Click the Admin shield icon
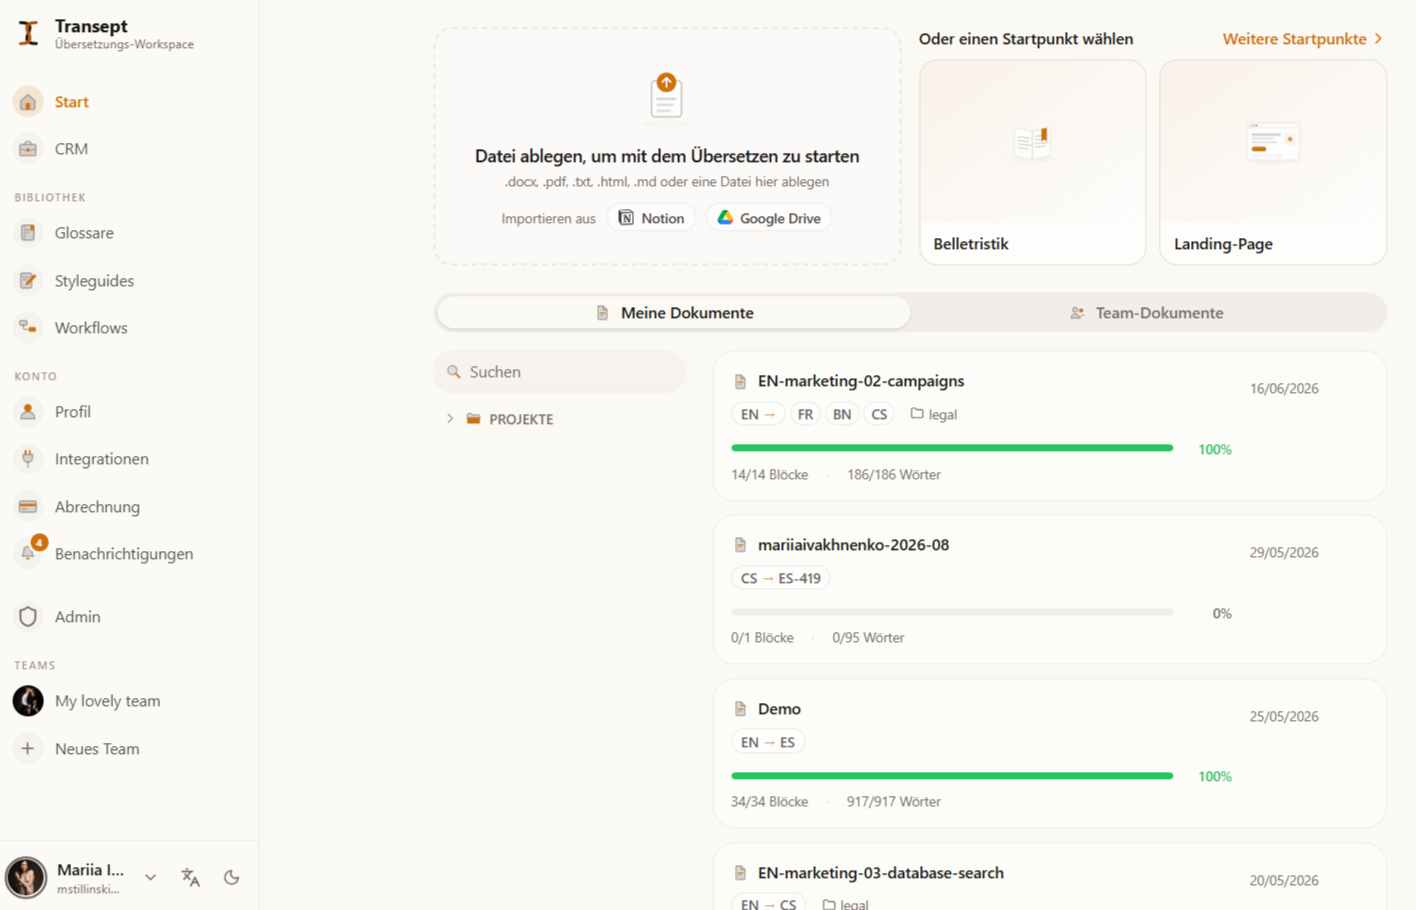The width and height of the screenshot is (1416, 910). tap(28, 617)
